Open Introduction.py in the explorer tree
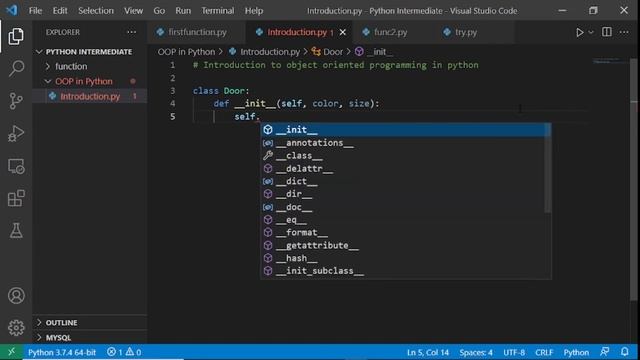This screenshot has height=360, width=640. pyautogui.click(x=90, y=96)
